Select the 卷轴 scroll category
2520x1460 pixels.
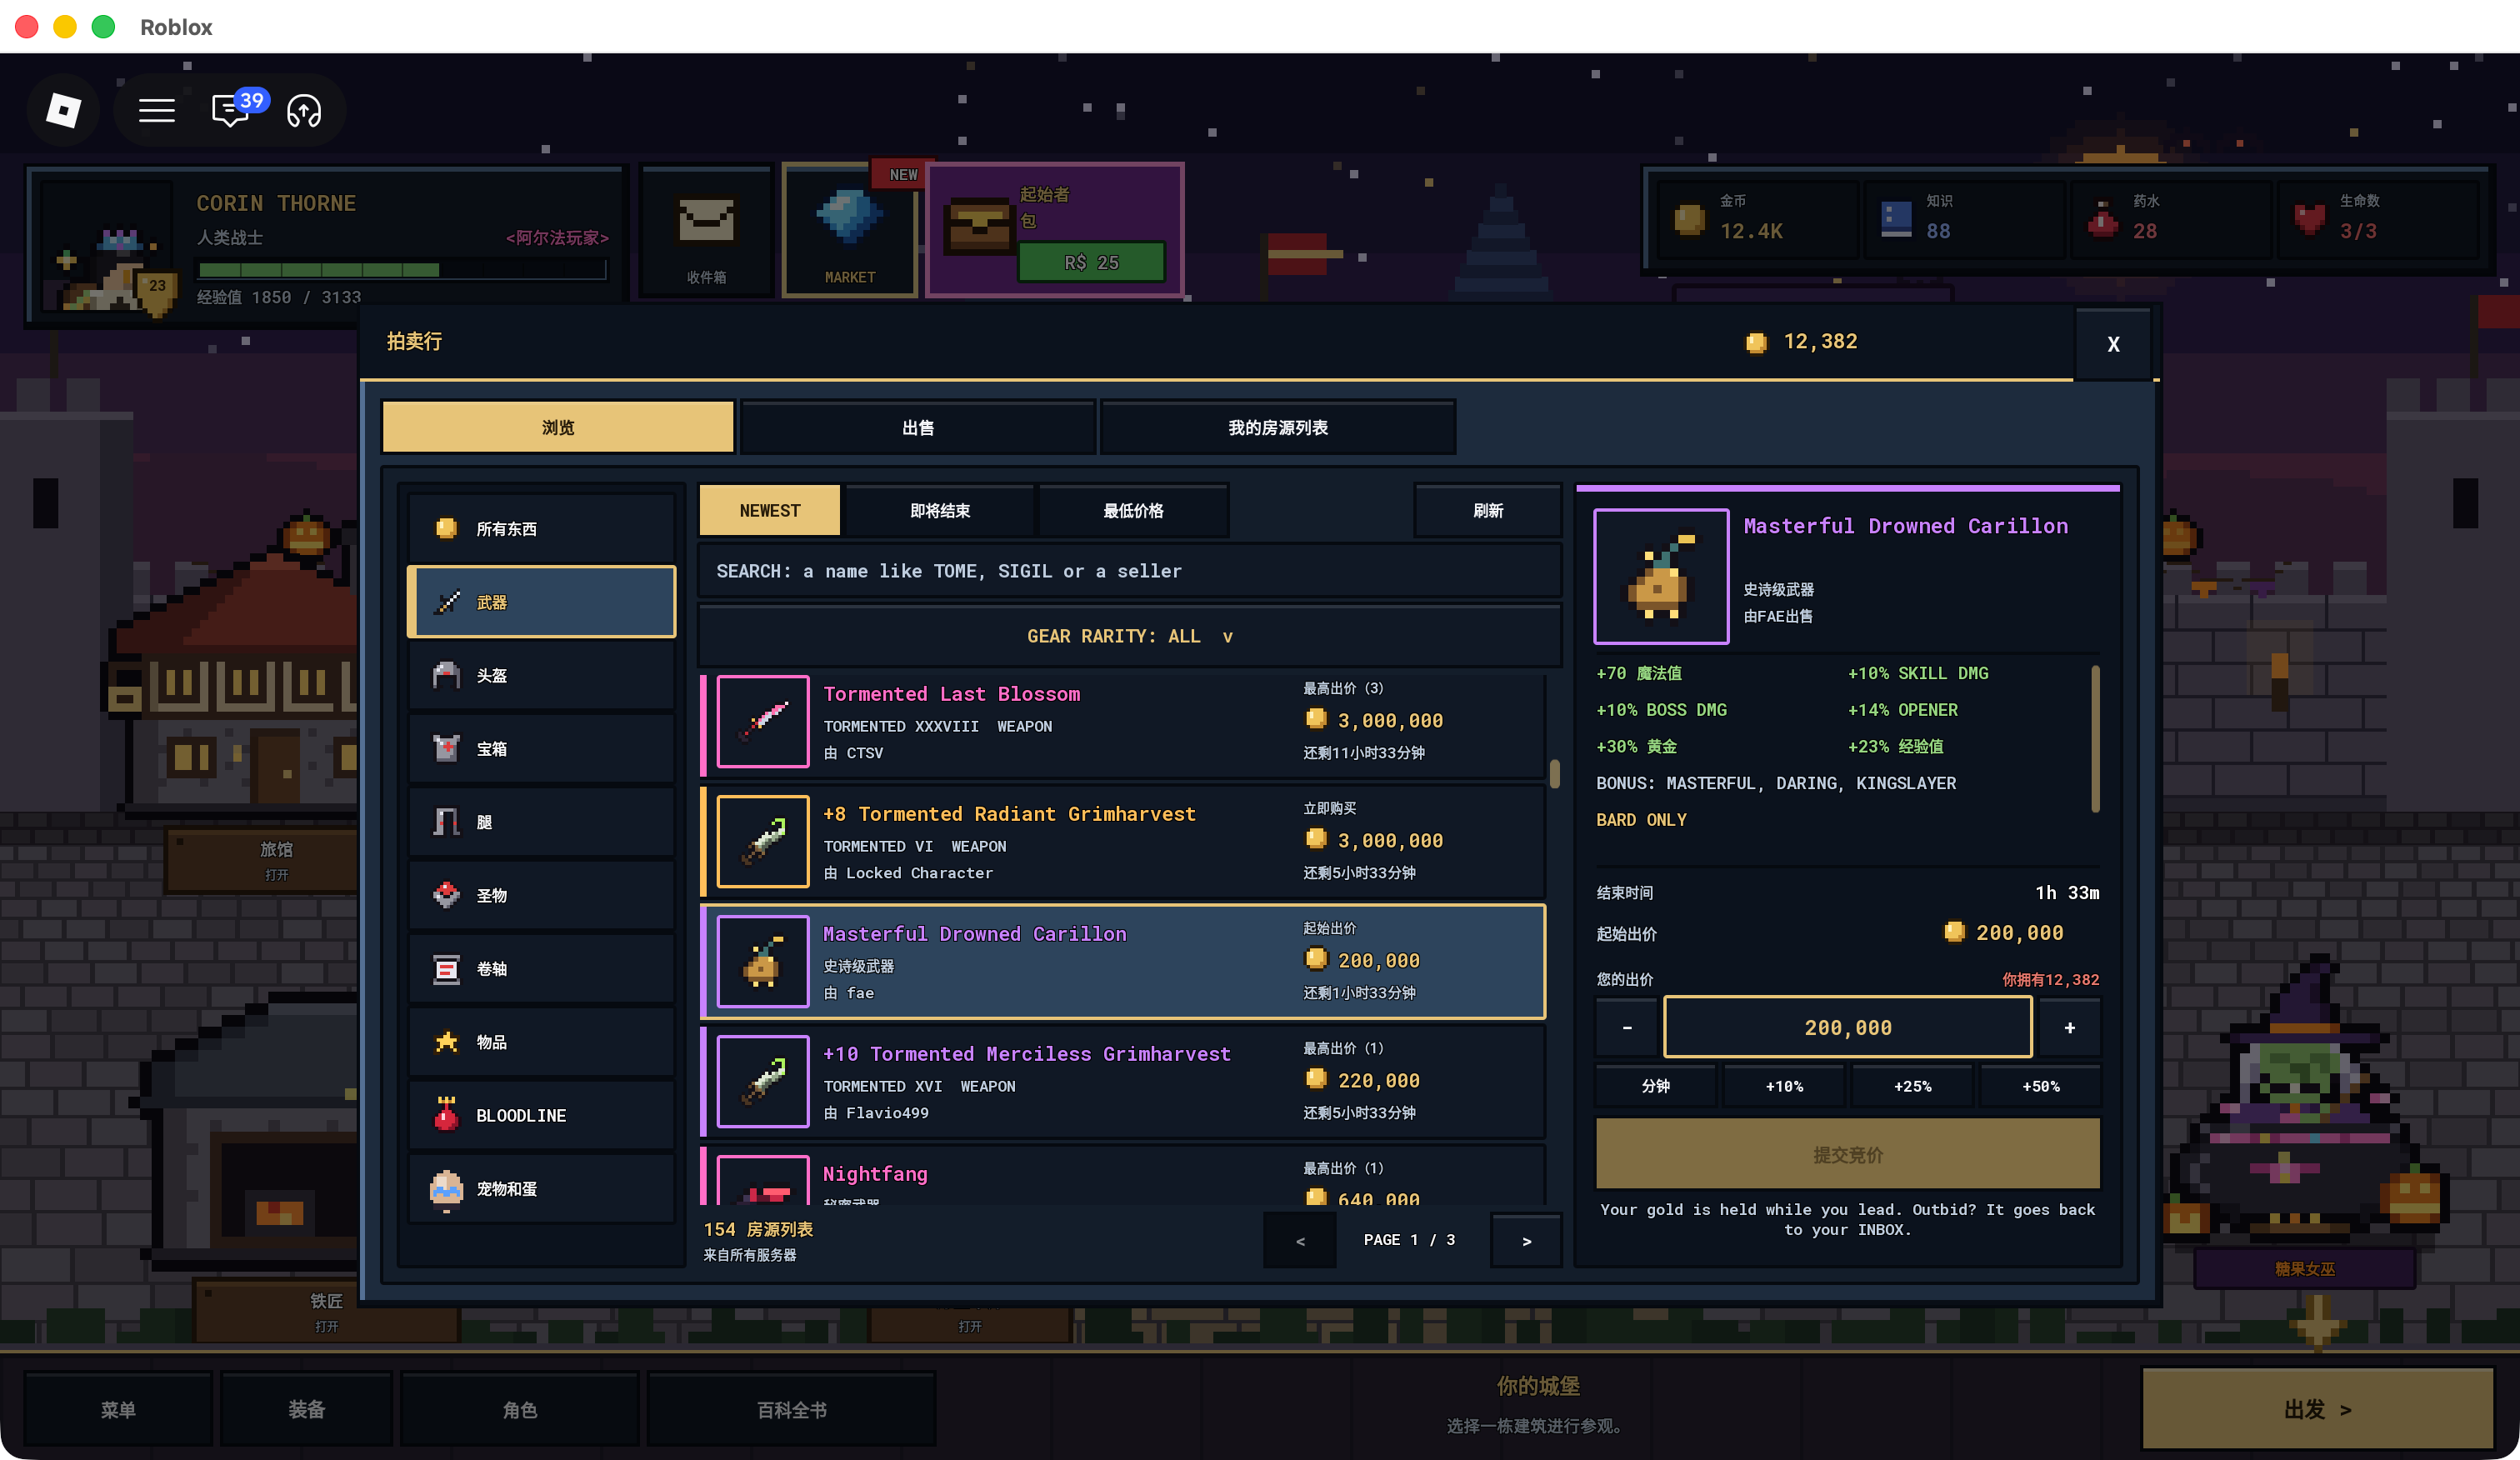541,968
